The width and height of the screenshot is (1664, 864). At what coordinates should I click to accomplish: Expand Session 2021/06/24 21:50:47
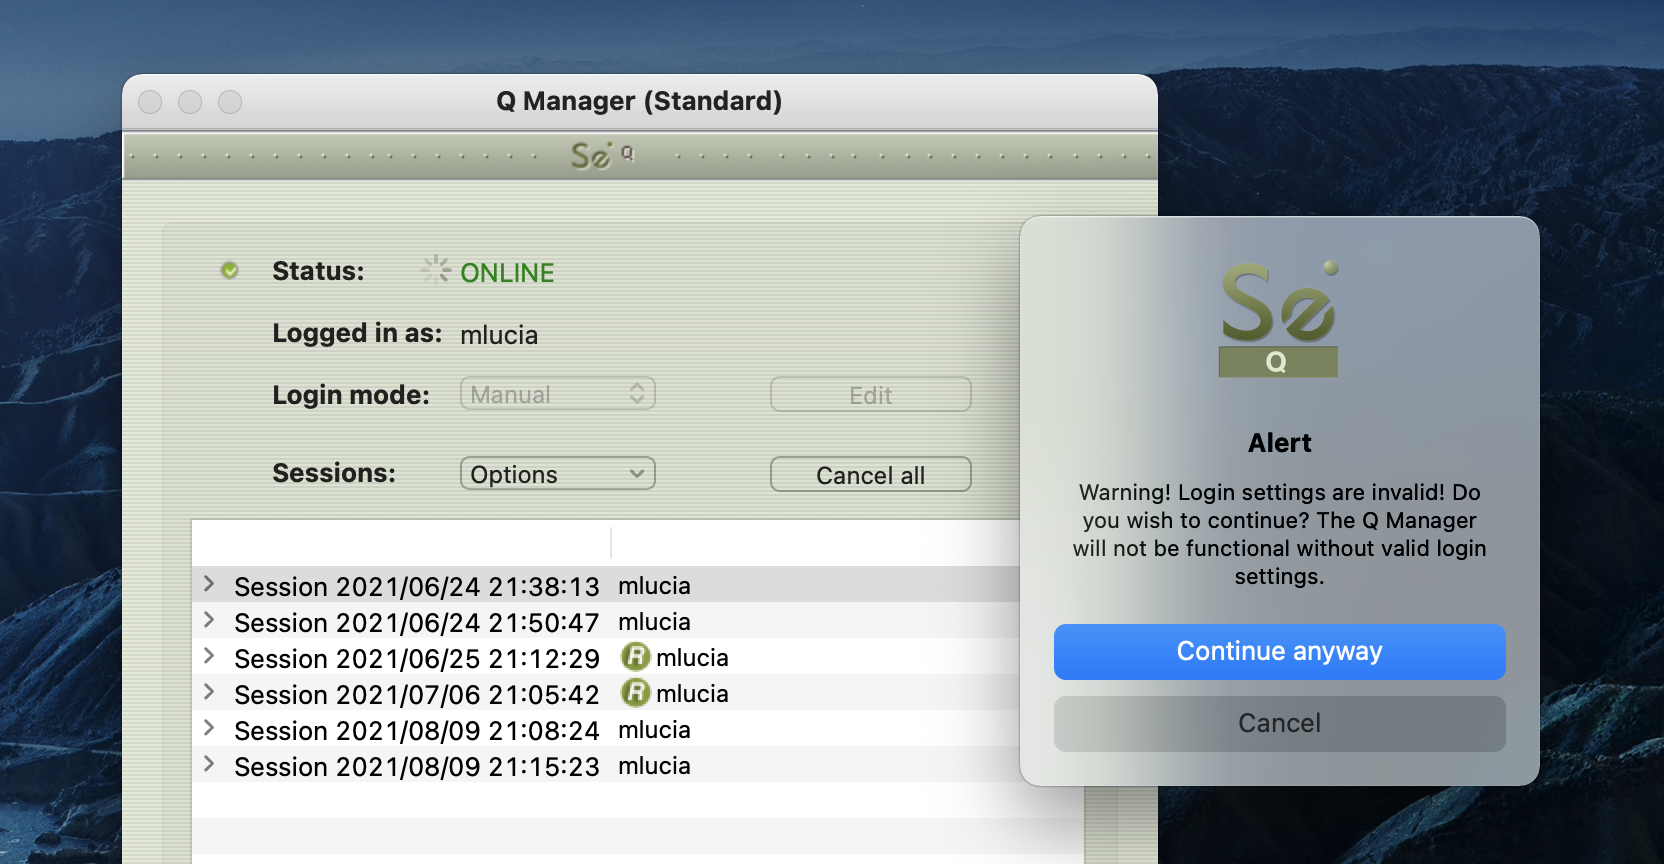[209, 620]
